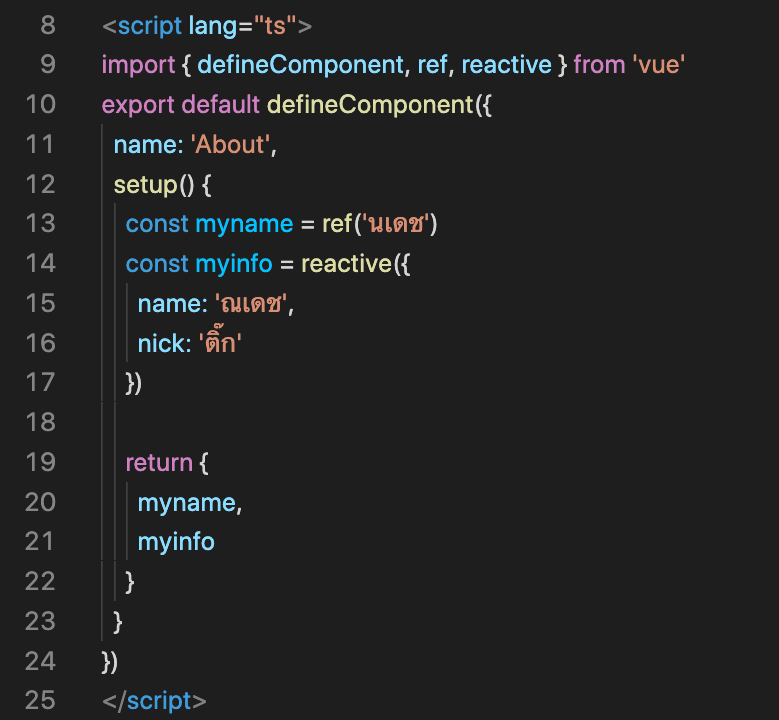This screenshot has width=779, height=720.
Task: Click the closing }) on line 17
Action: tap(134, 384)
